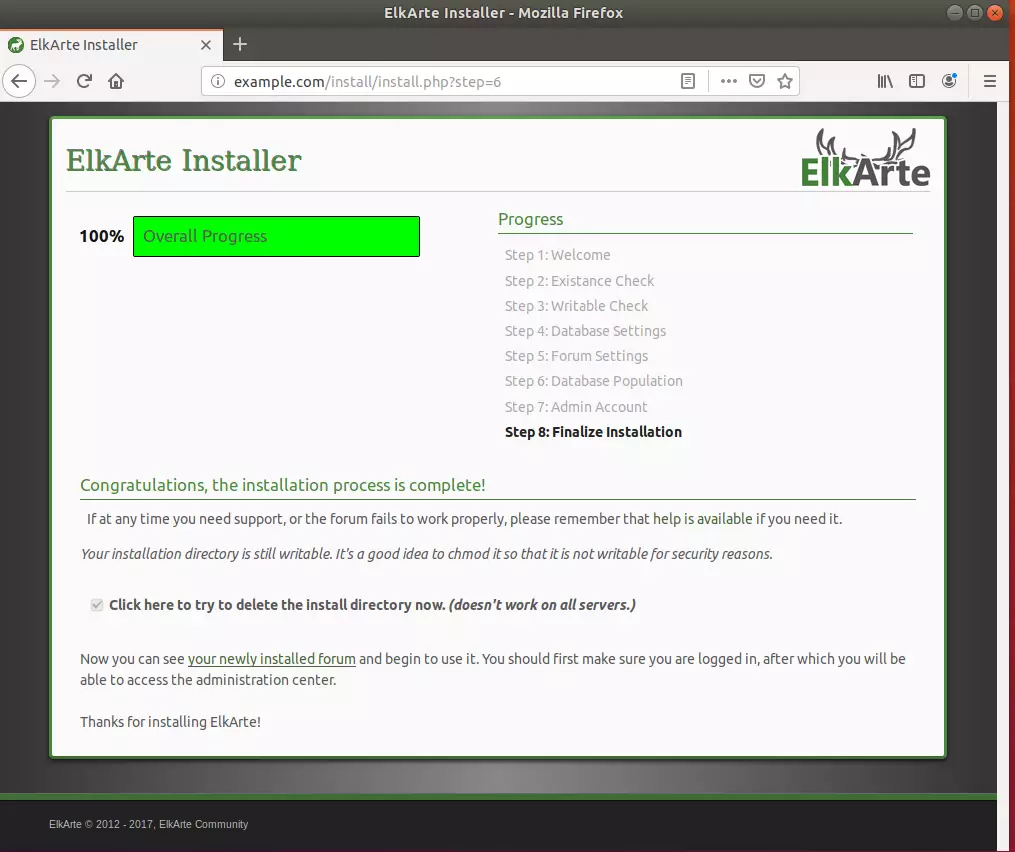
Task: Click the ElkArte logo image
Action: pyautogui.click(x=865, y=157)
